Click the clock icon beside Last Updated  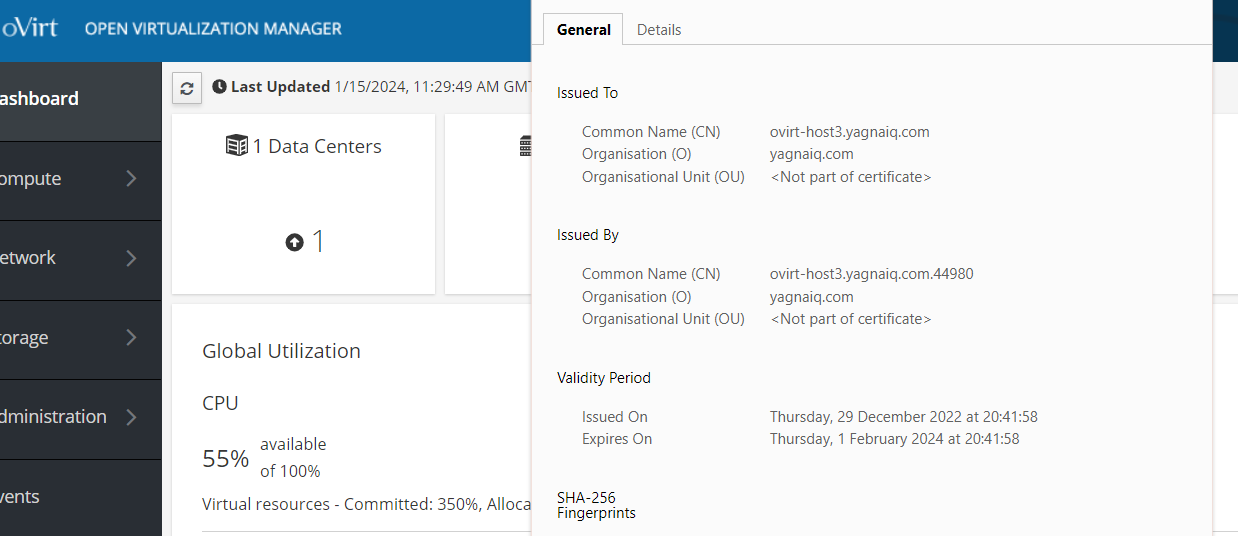(x=220, y=87)
